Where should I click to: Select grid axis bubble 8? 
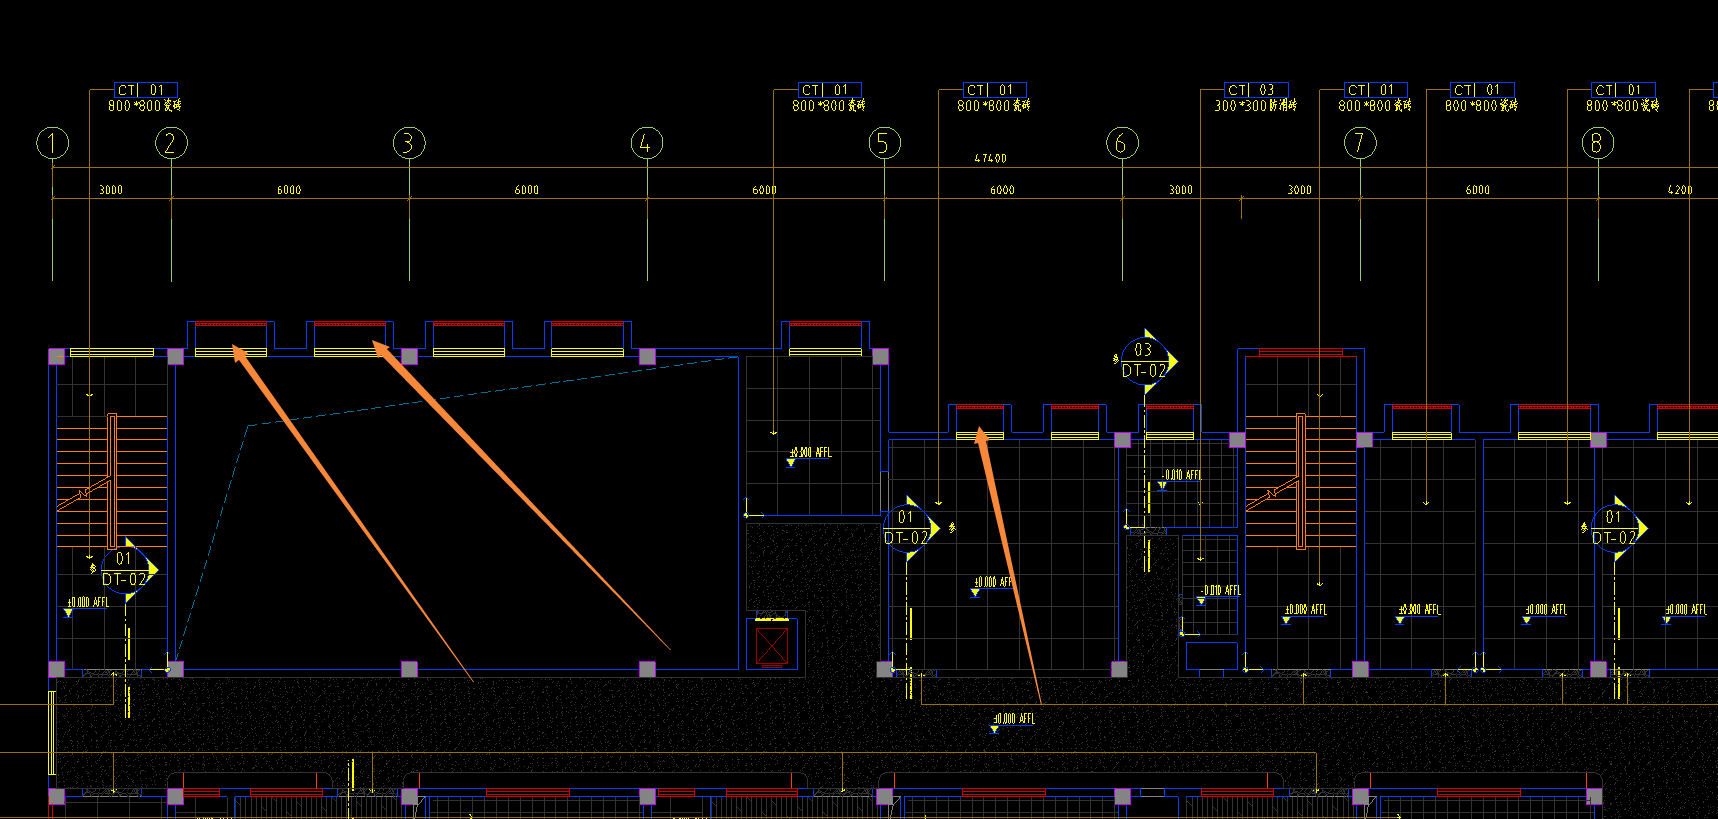tap(1598, 143)
